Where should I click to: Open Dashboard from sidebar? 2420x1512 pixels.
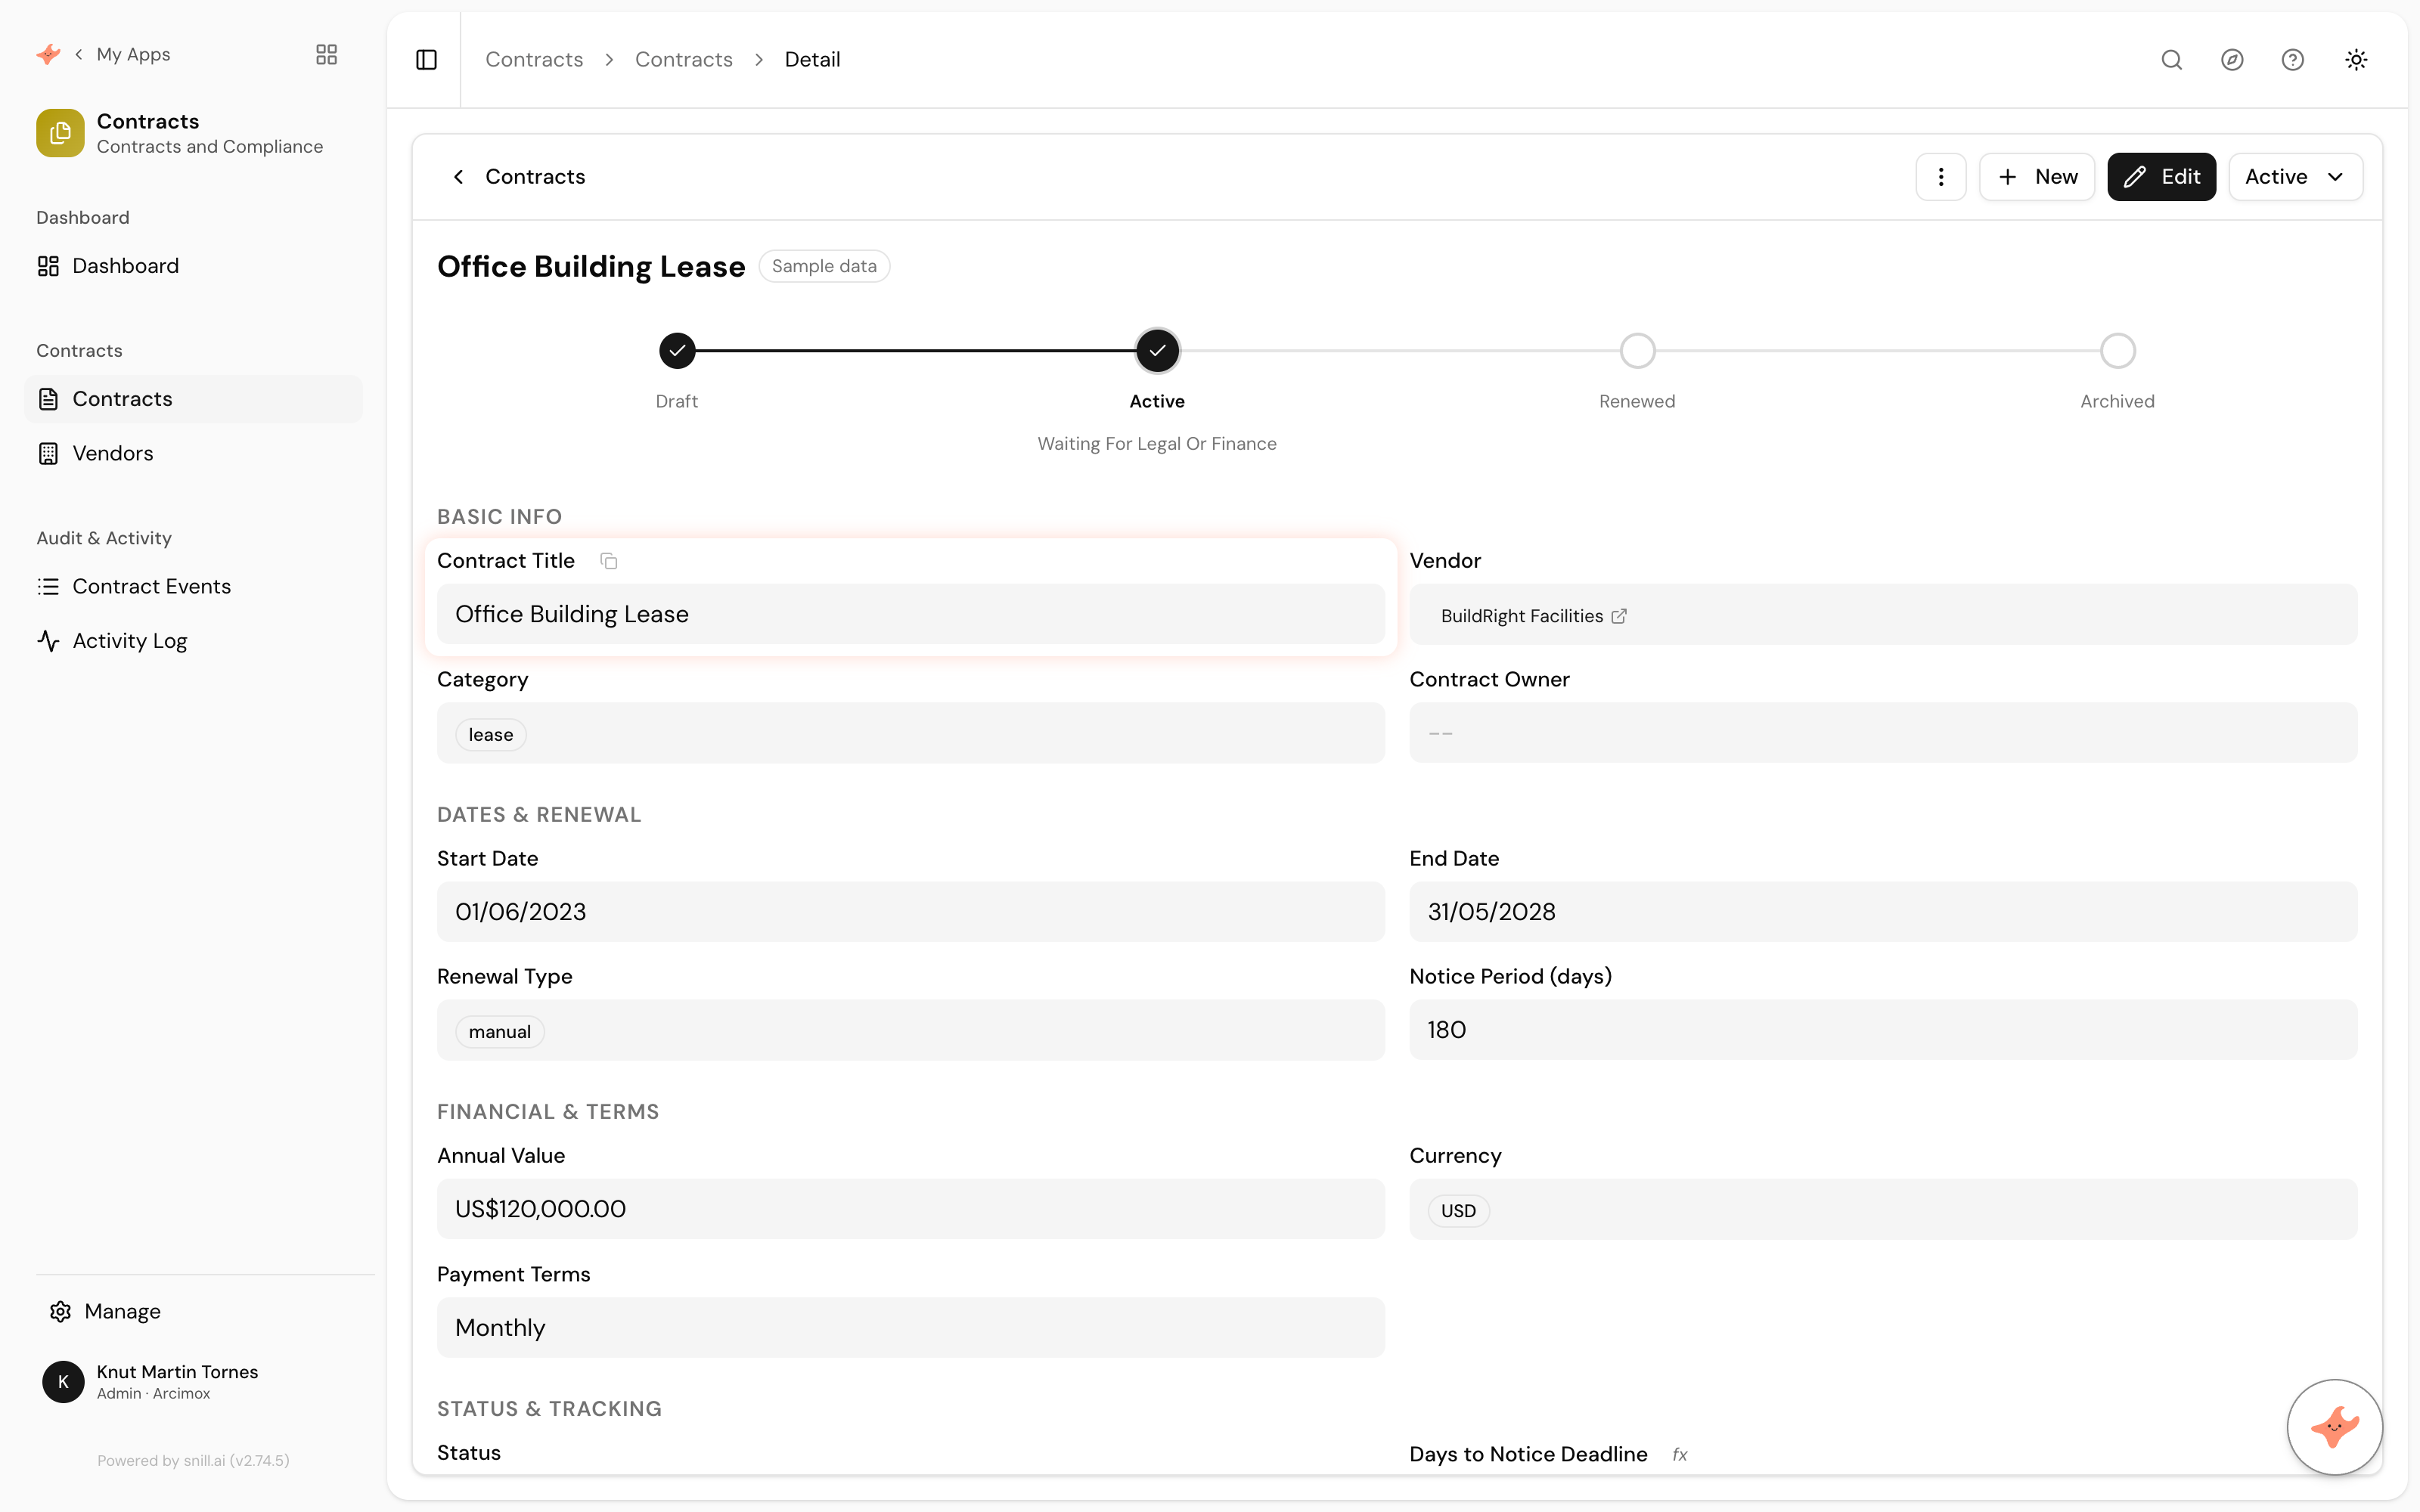click(193, 266)
